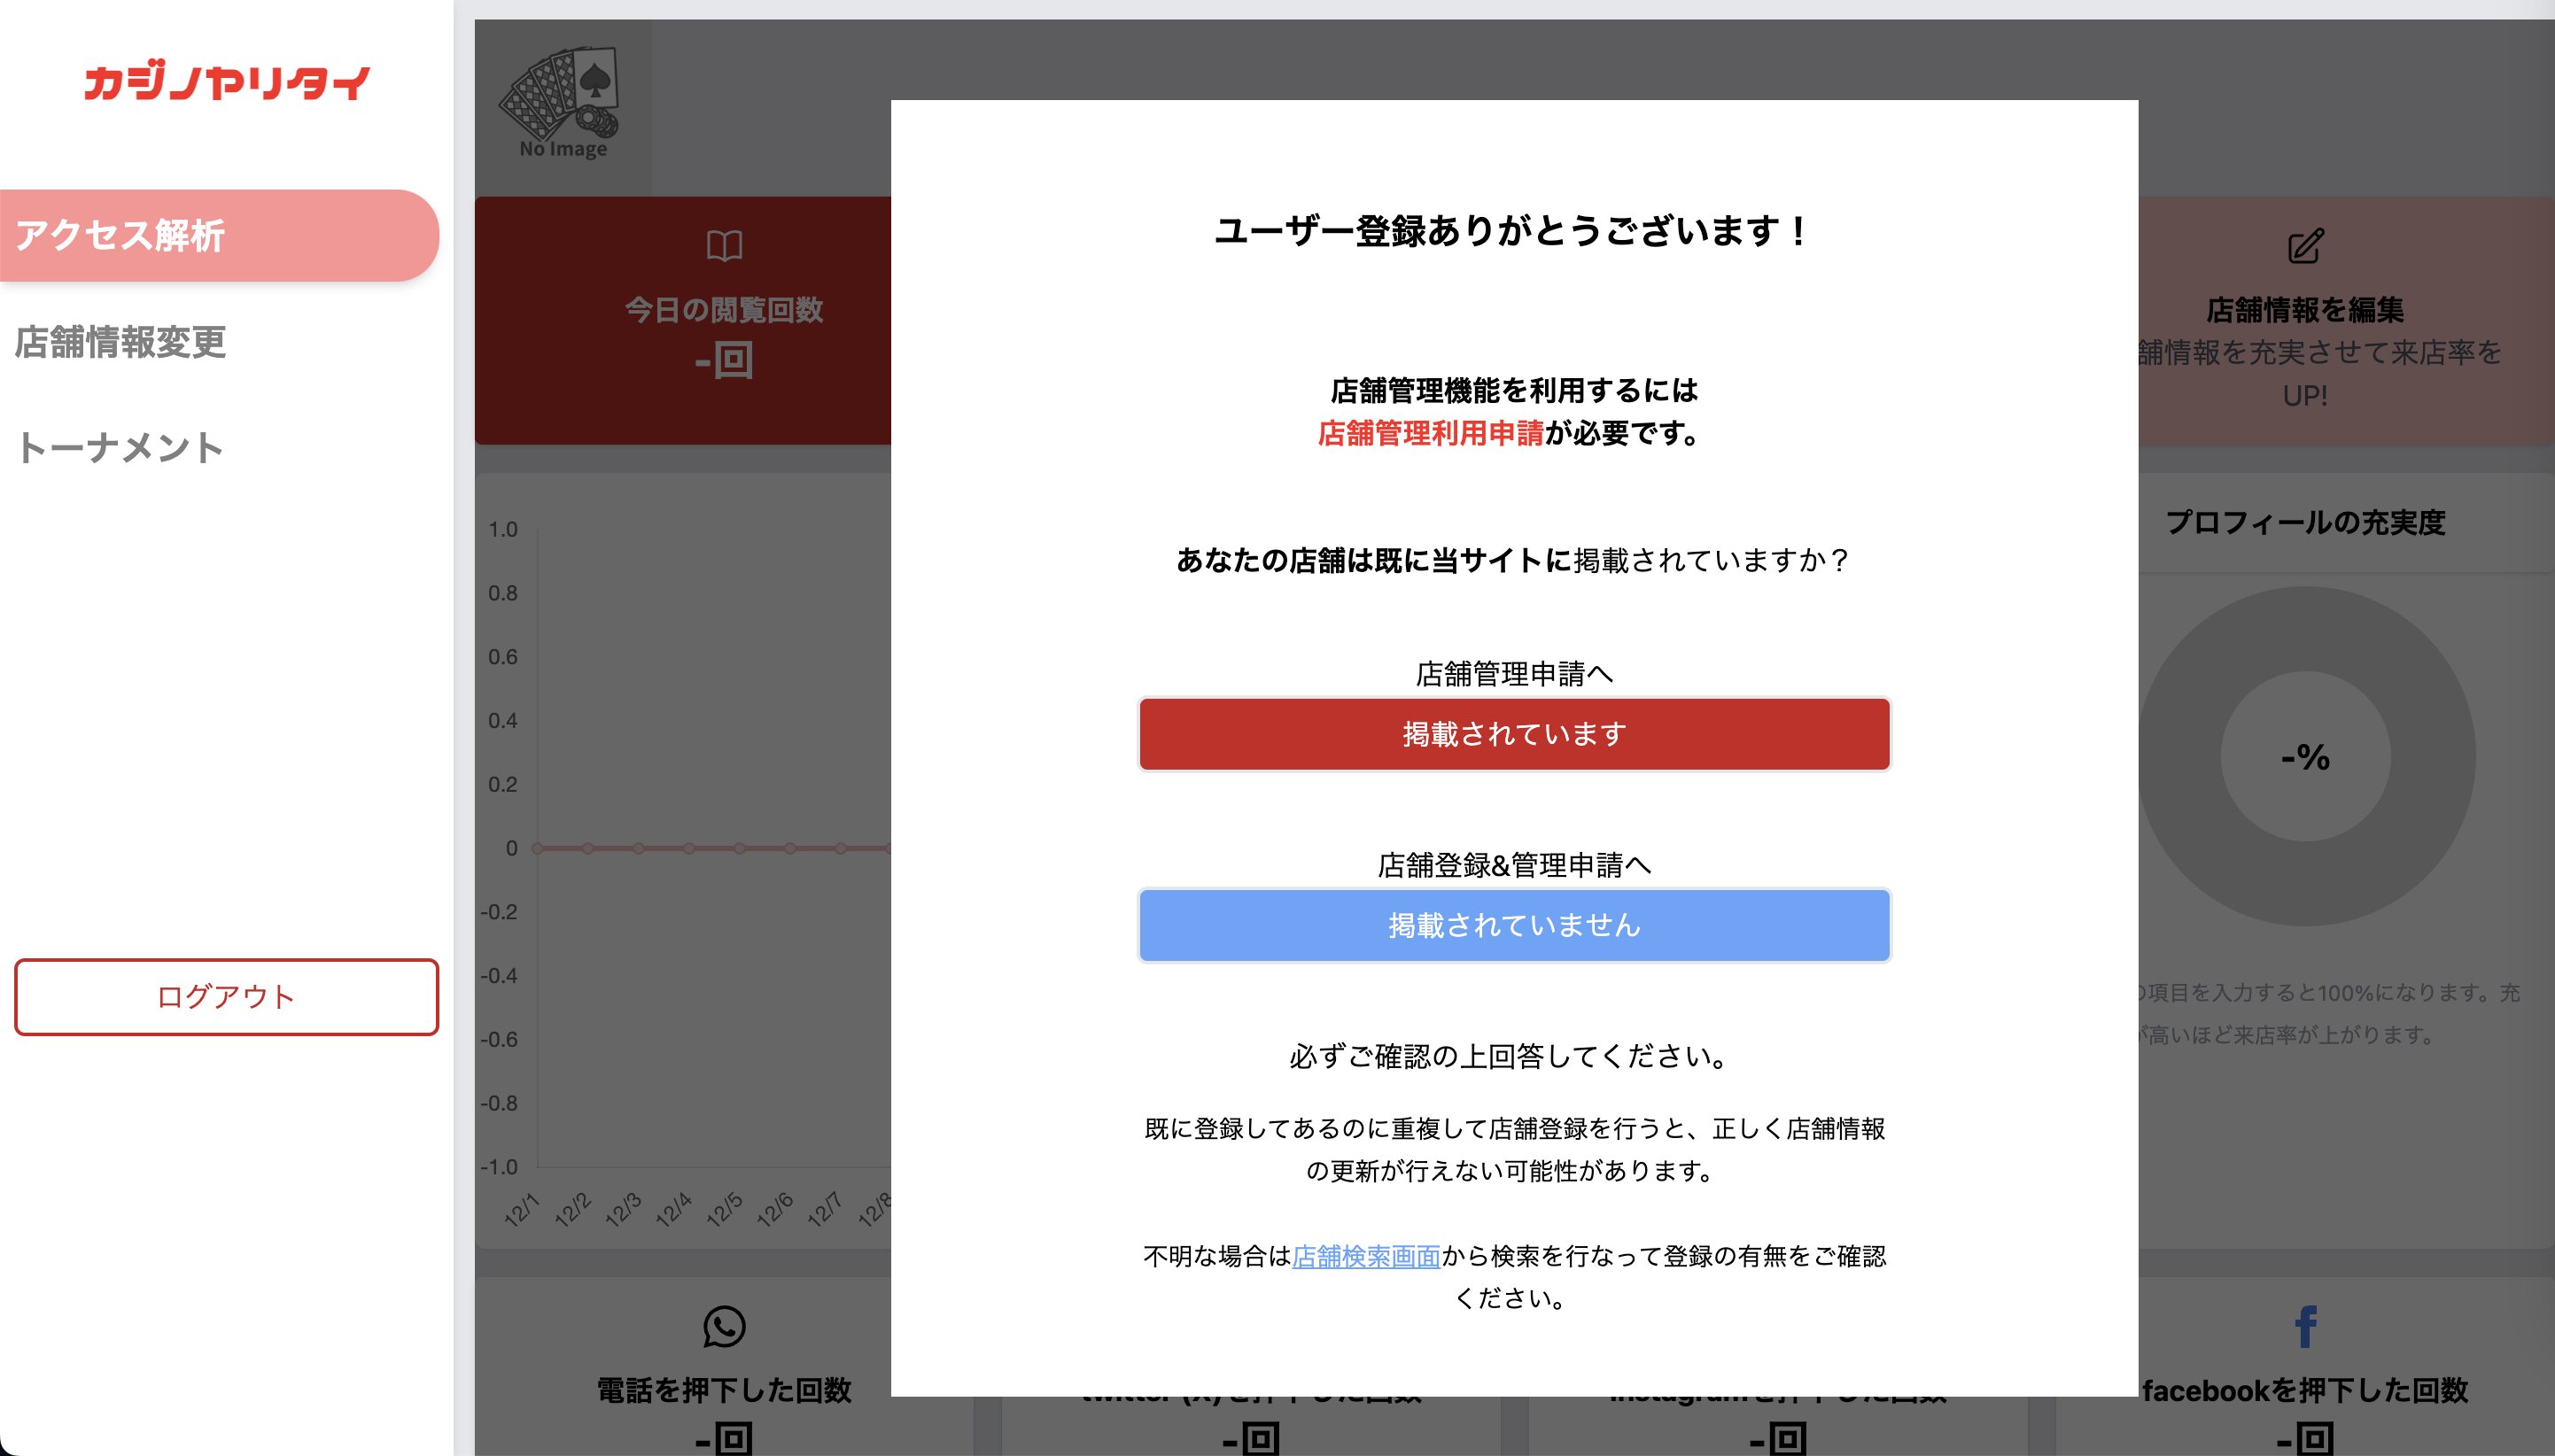Screen dimensions: 2555x1456
Task: Click the カジノヤリタイ logo
Action: 226,81
